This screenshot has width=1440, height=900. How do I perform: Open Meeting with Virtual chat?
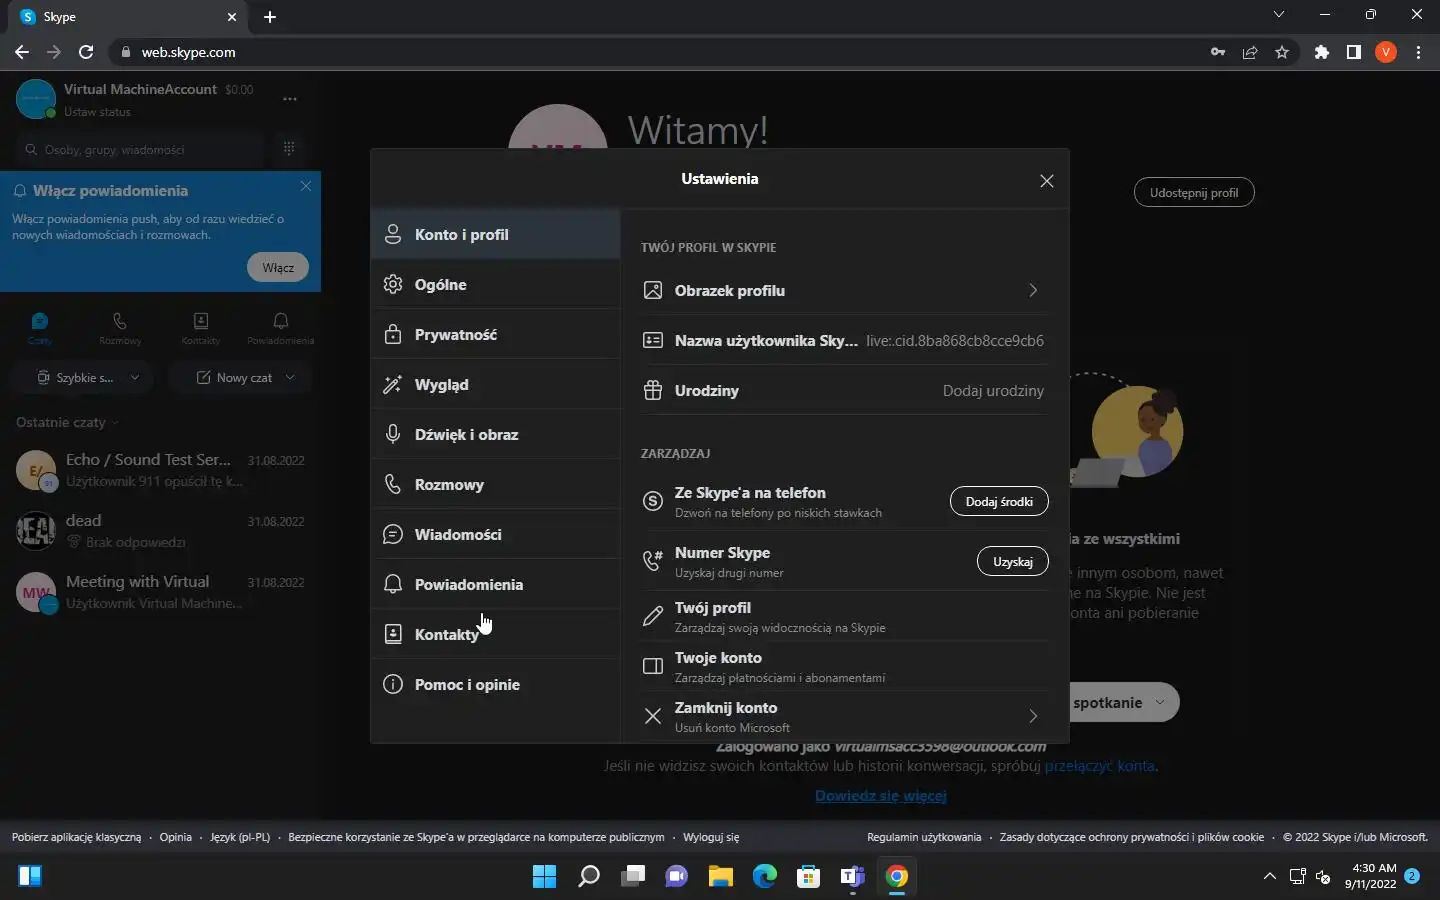tap(160, 592)
